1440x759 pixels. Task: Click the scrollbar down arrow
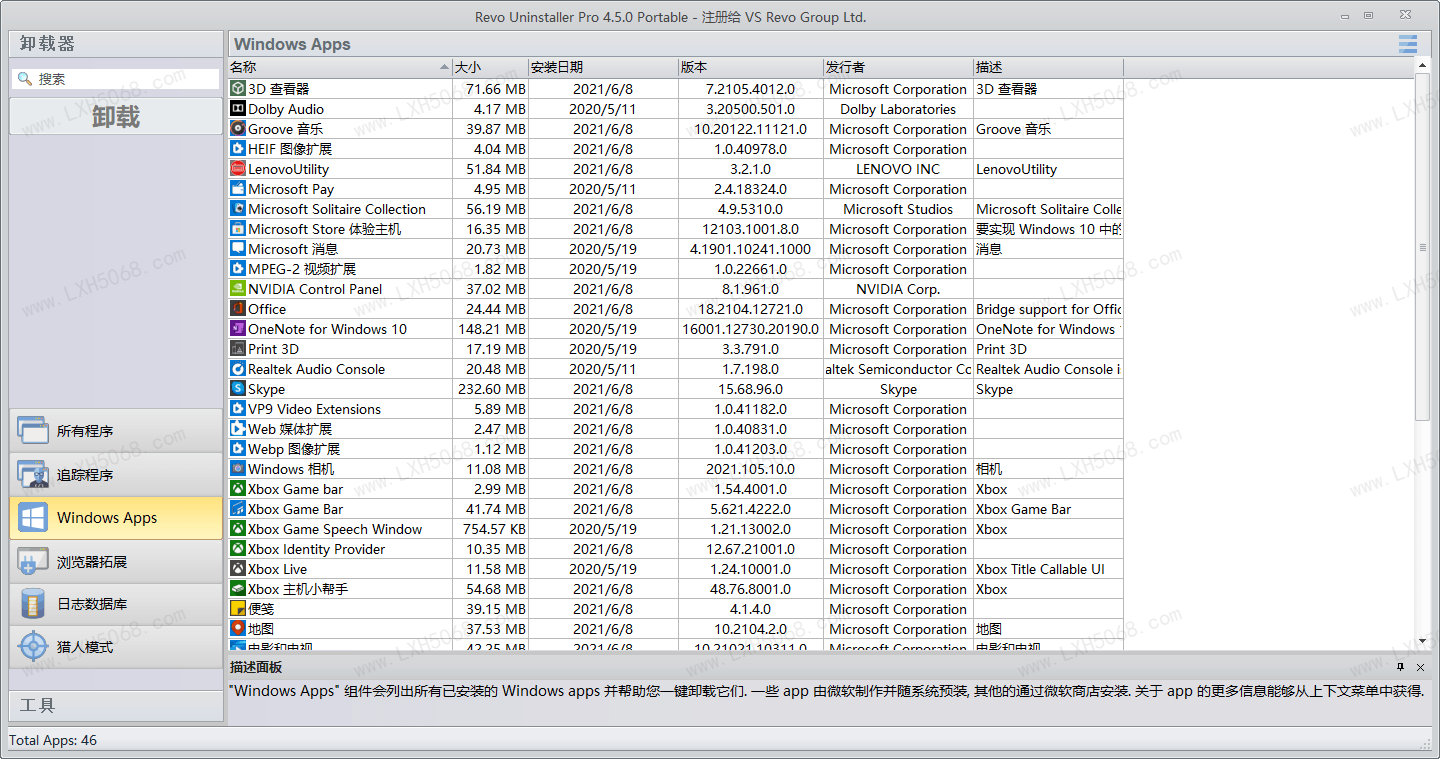(1423, 642)
